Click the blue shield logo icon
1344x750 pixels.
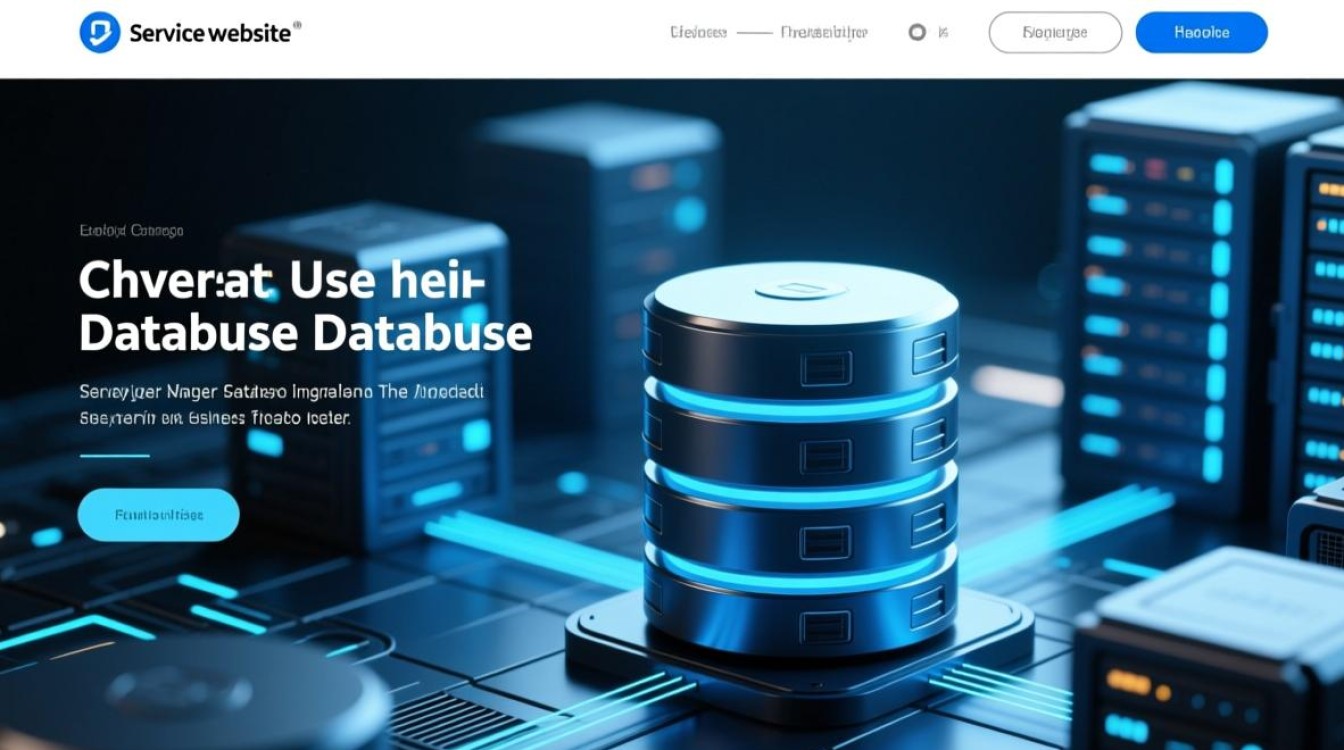[x=99, y=33]
